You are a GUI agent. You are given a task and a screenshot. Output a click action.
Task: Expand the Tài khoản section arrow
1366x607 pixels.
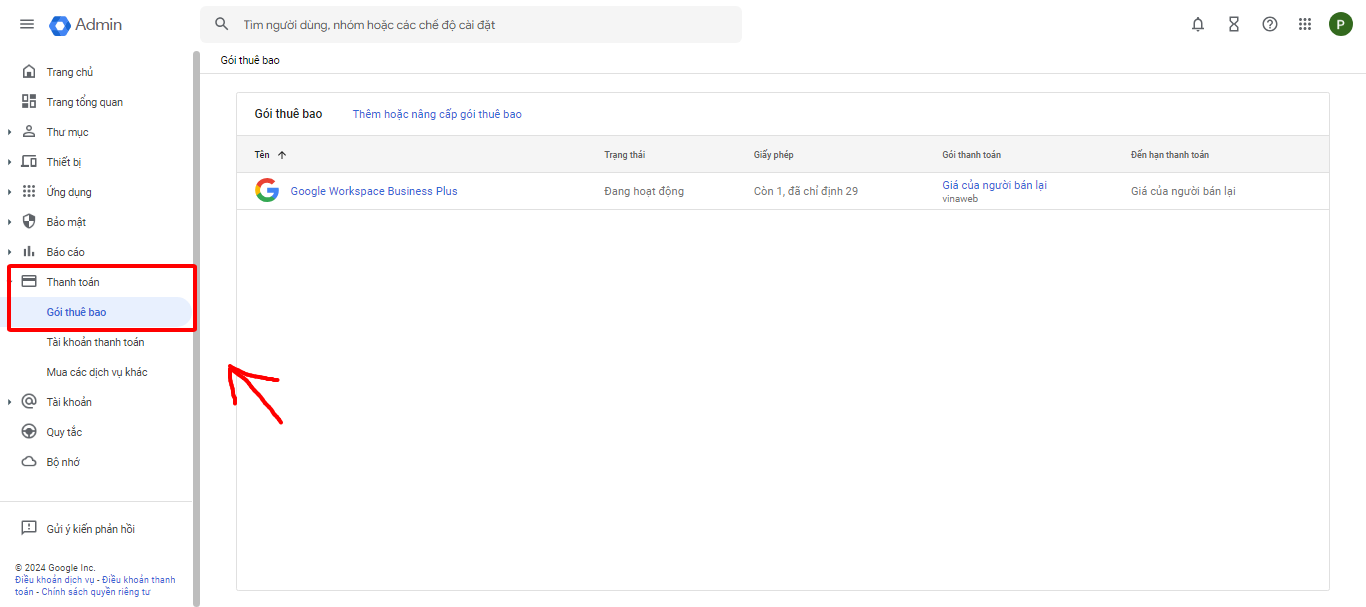[10, 402]
